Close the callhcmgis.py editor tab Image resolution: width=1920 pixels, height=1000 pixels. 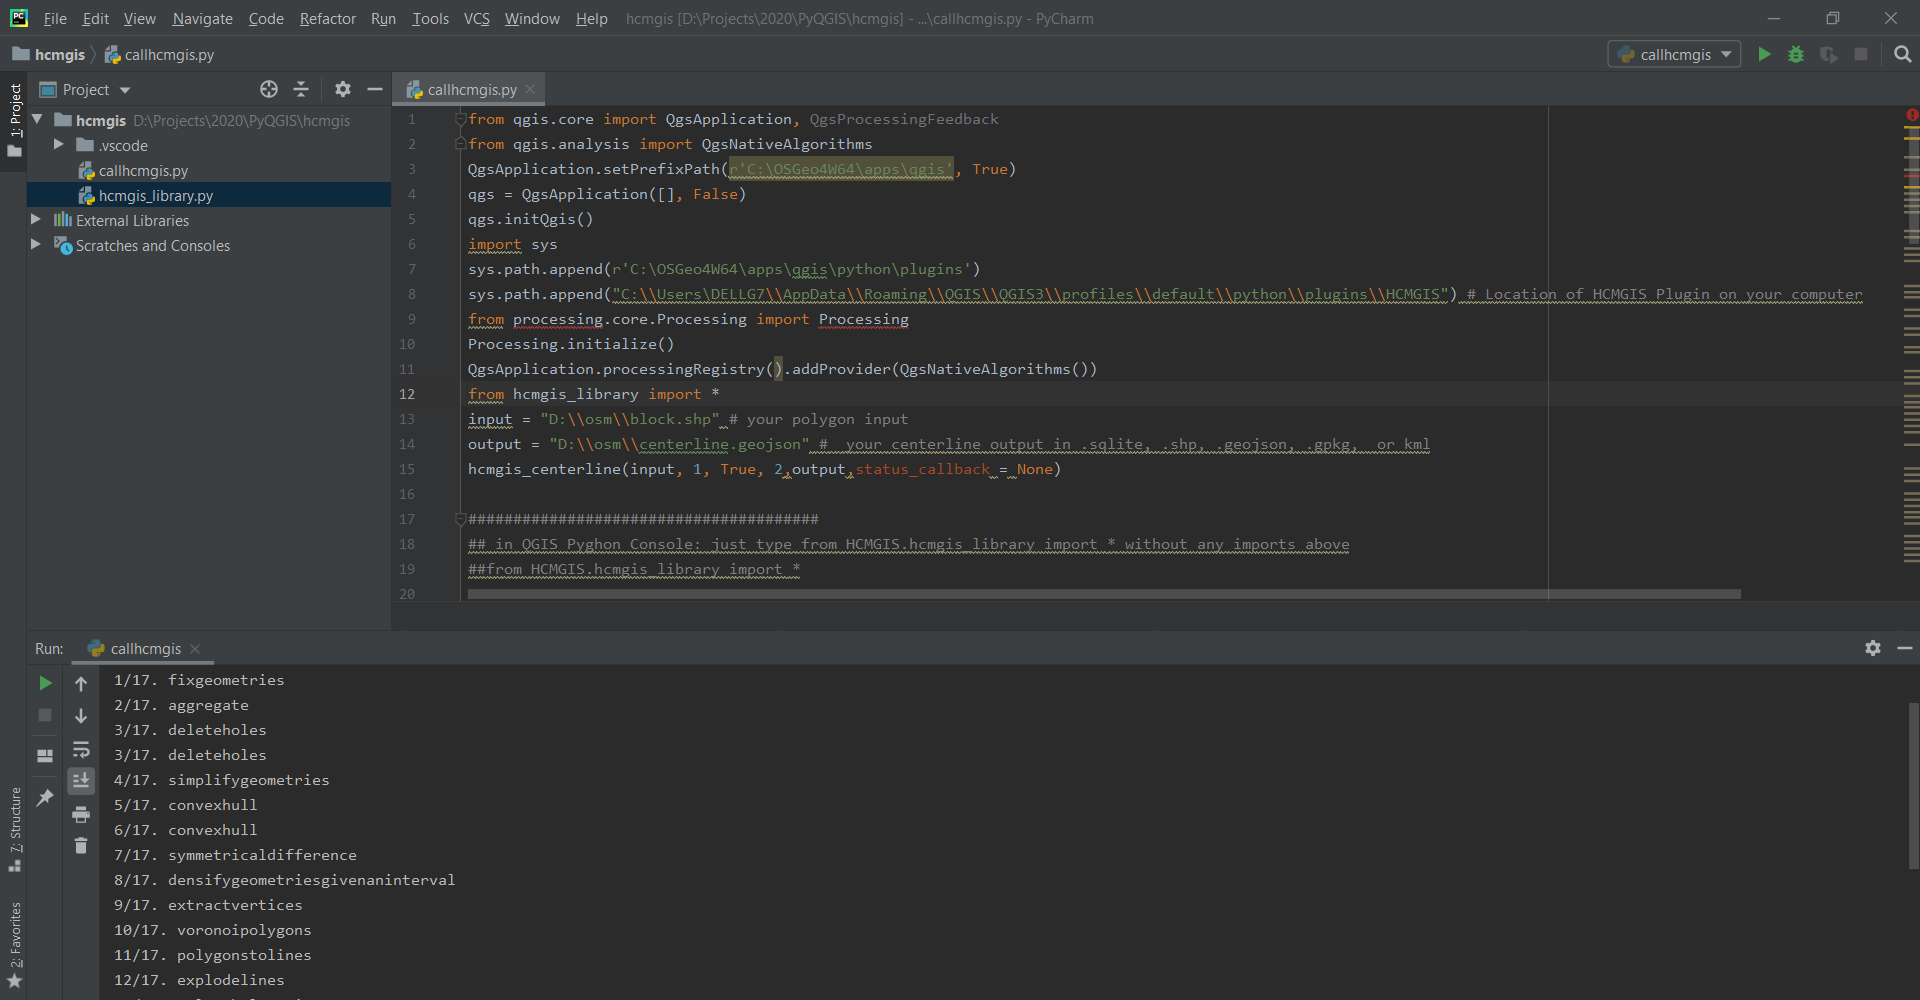tap(530, 90)
